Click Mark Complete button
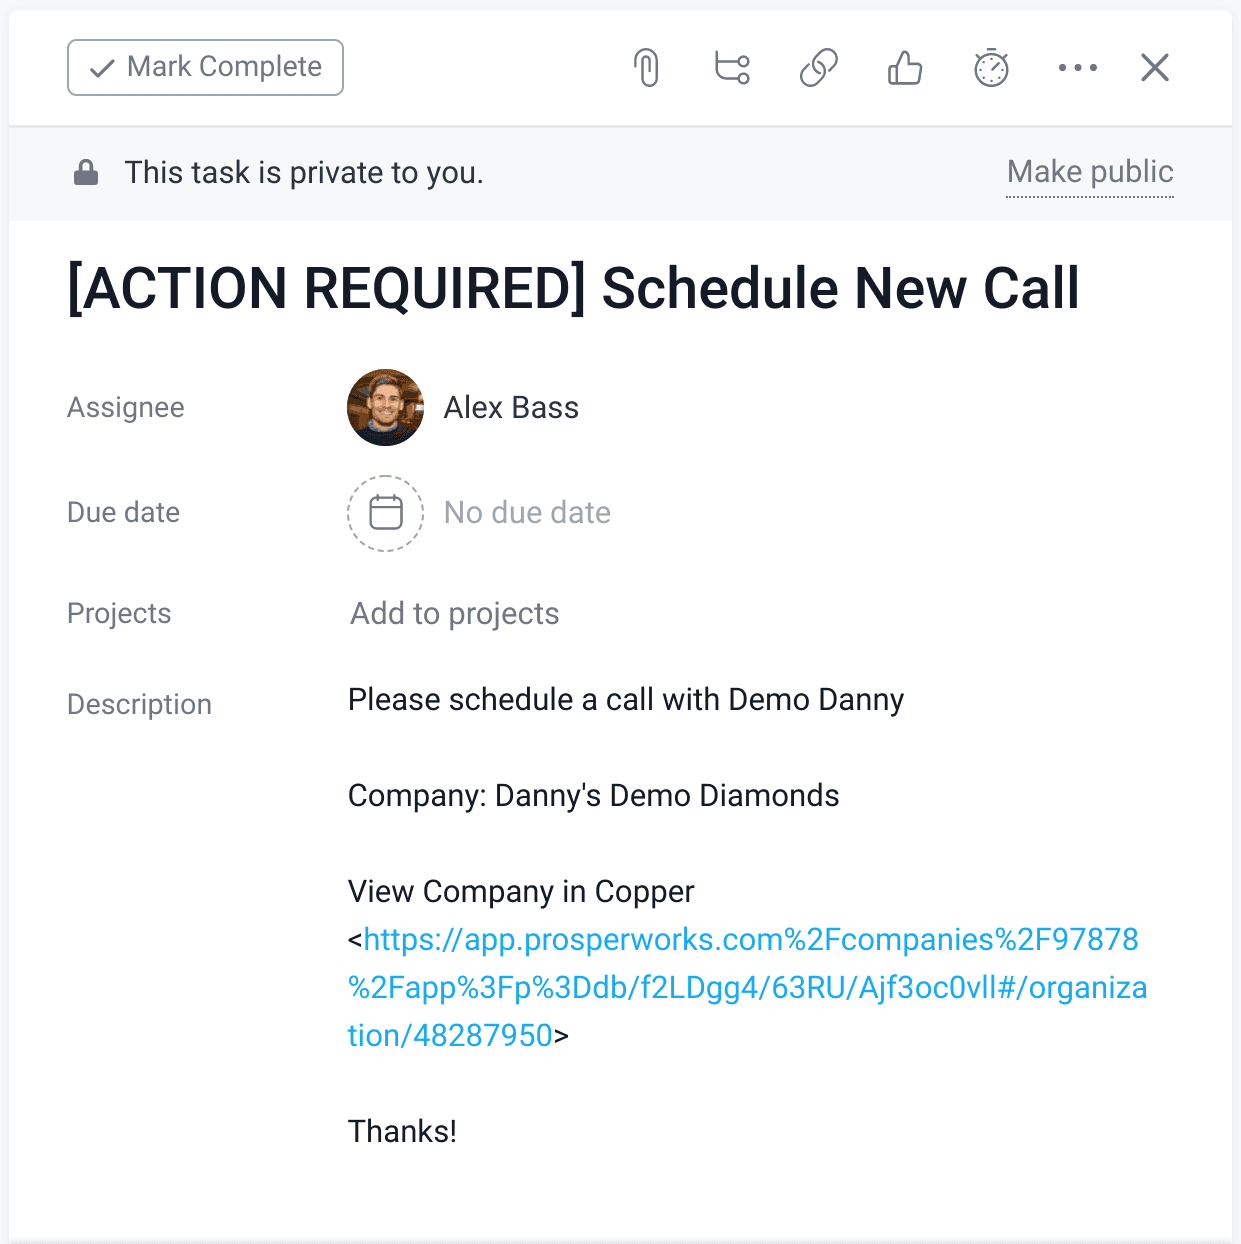The height and width of the screenshot is (1244, 1241). click(205, 68)
